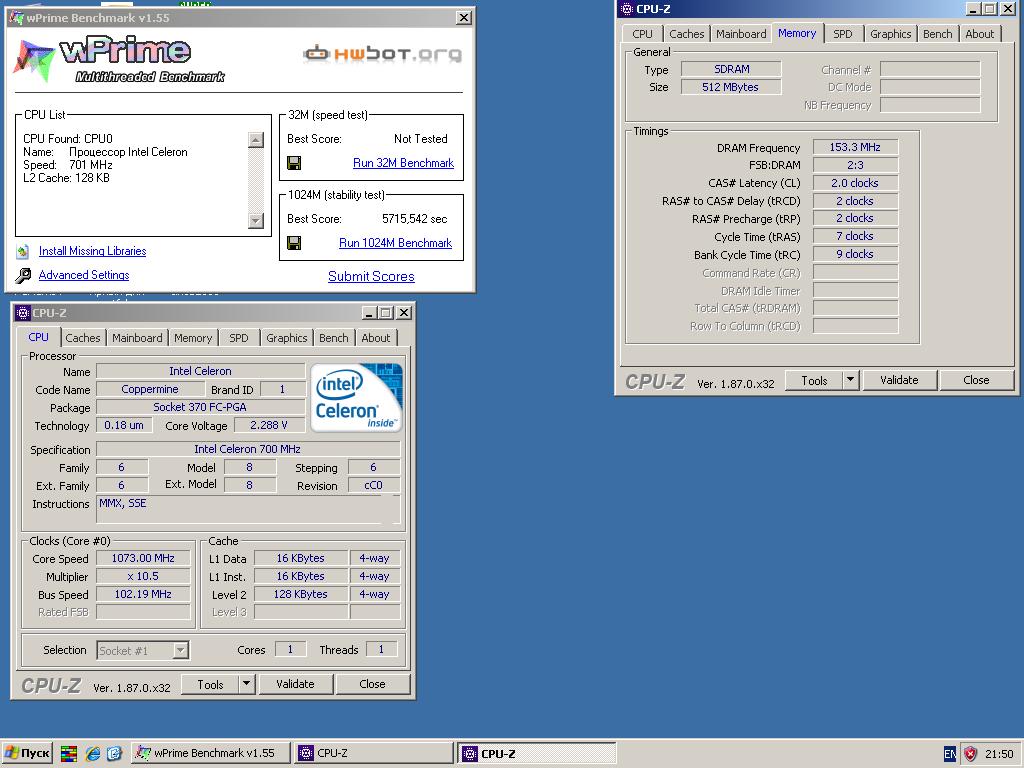Click the active CPU-Z taskbar button
The image size is (1024, 768).
coord(537,753)
